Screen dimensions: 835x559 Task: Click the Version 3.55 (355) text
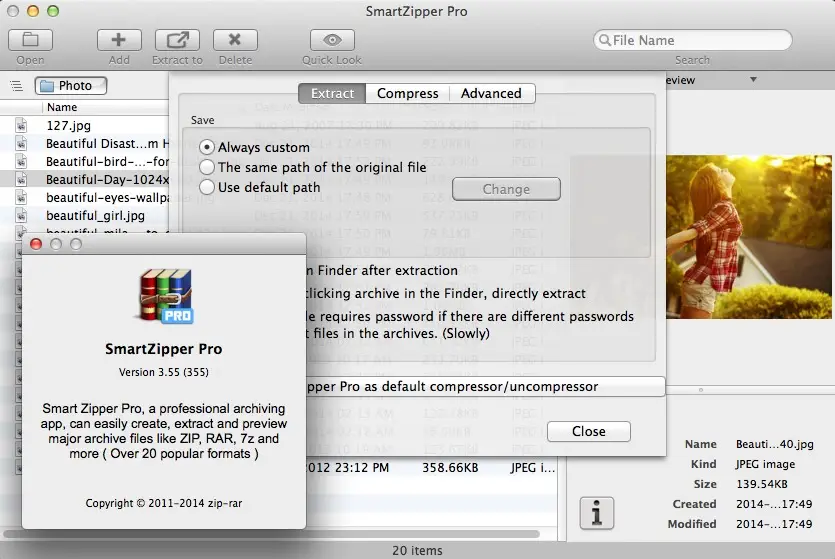tap(163, 372)
